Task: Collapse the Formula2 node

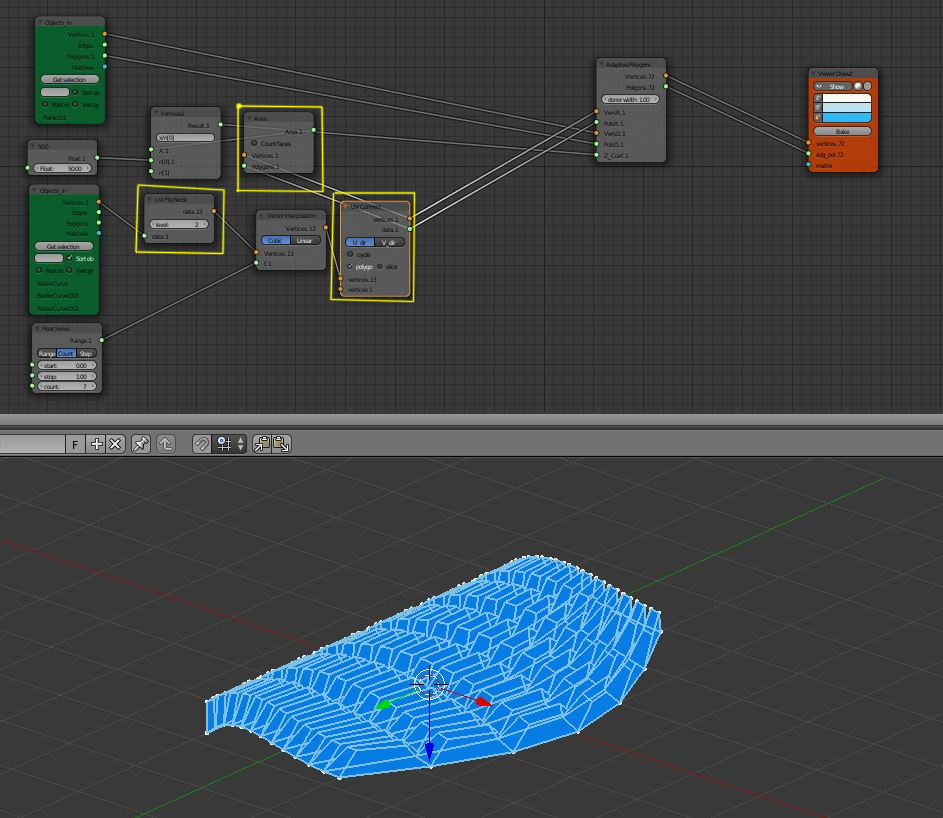Action: pos(156,113)
